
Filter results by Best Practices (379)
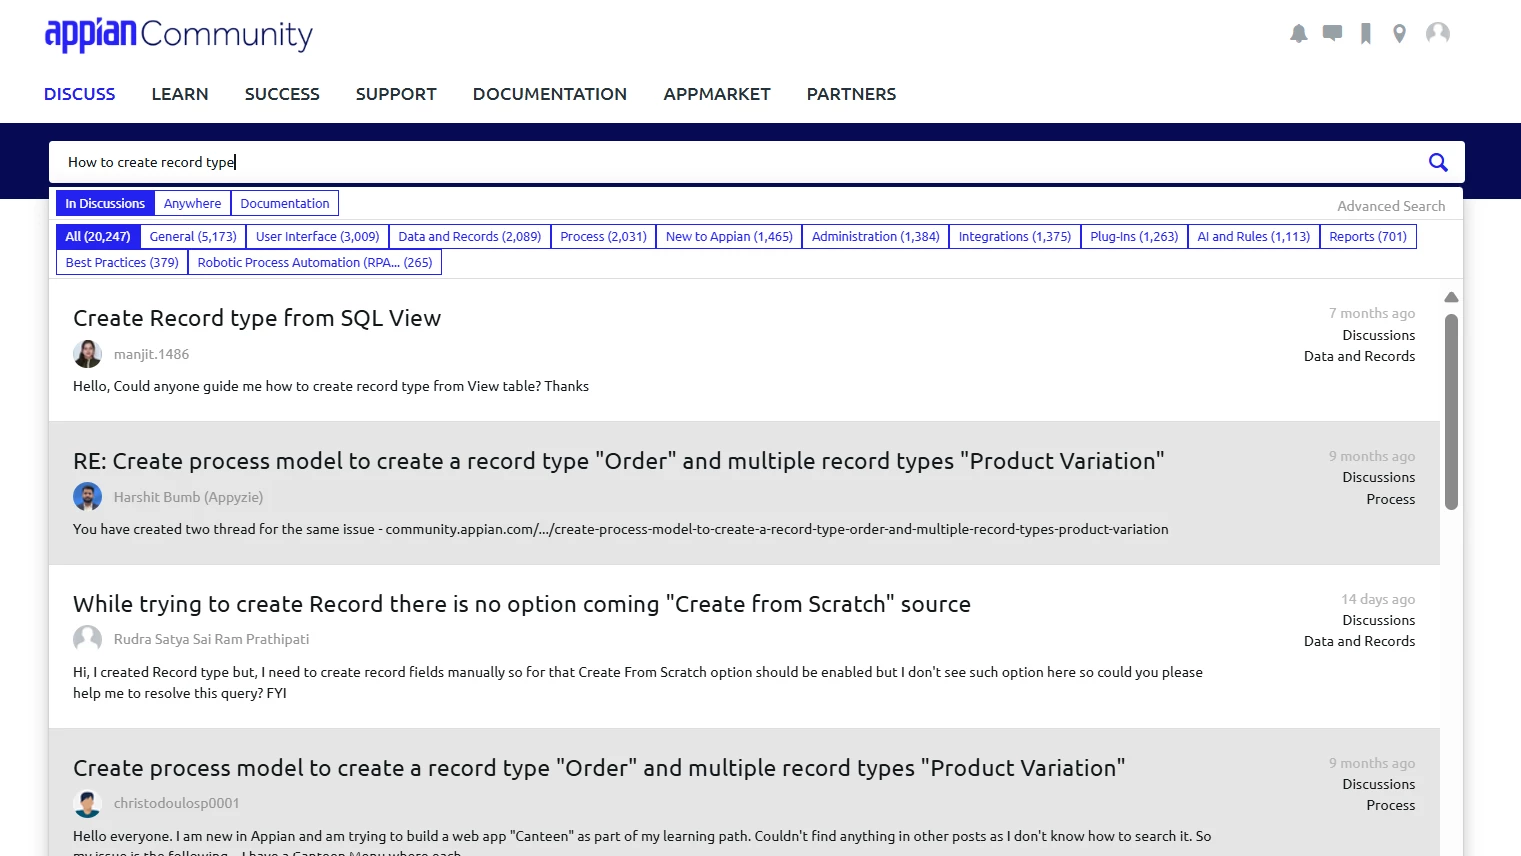[122, 263]
